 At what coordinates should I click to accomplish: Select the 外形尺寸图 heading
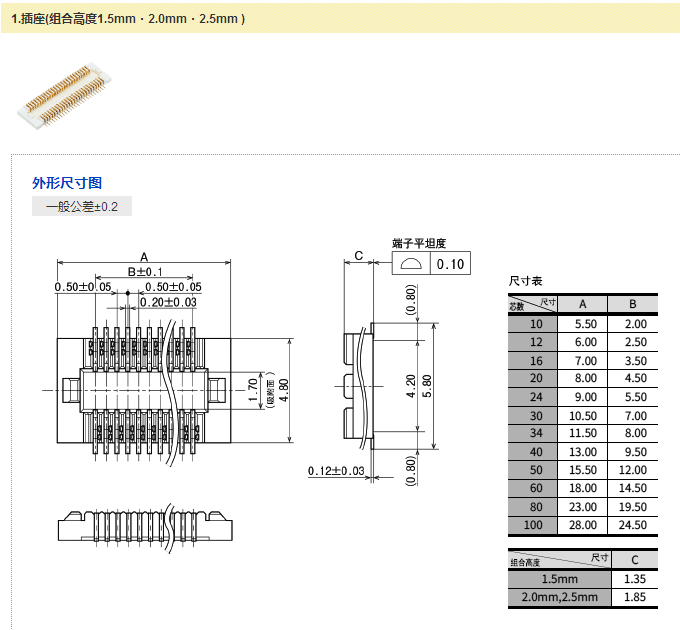[67, 183]
